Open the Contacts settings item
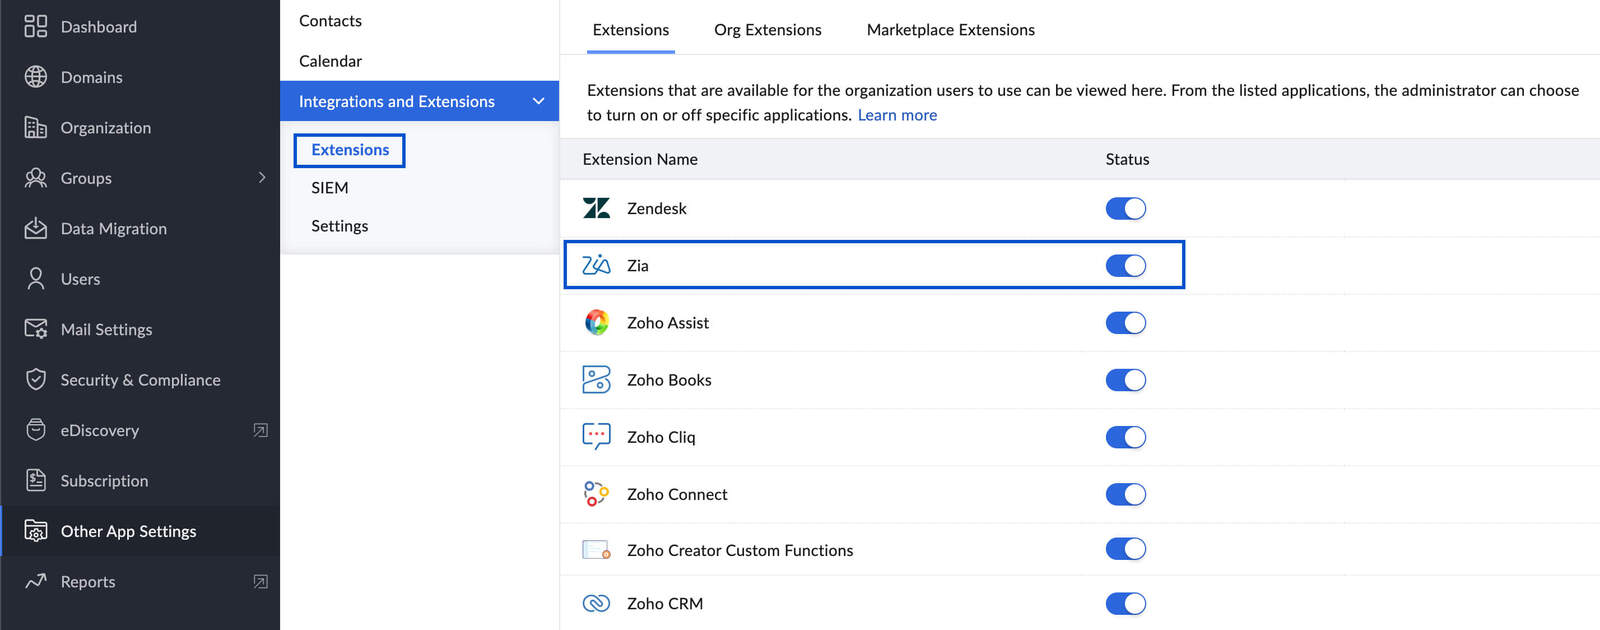 tap(330, 21)
